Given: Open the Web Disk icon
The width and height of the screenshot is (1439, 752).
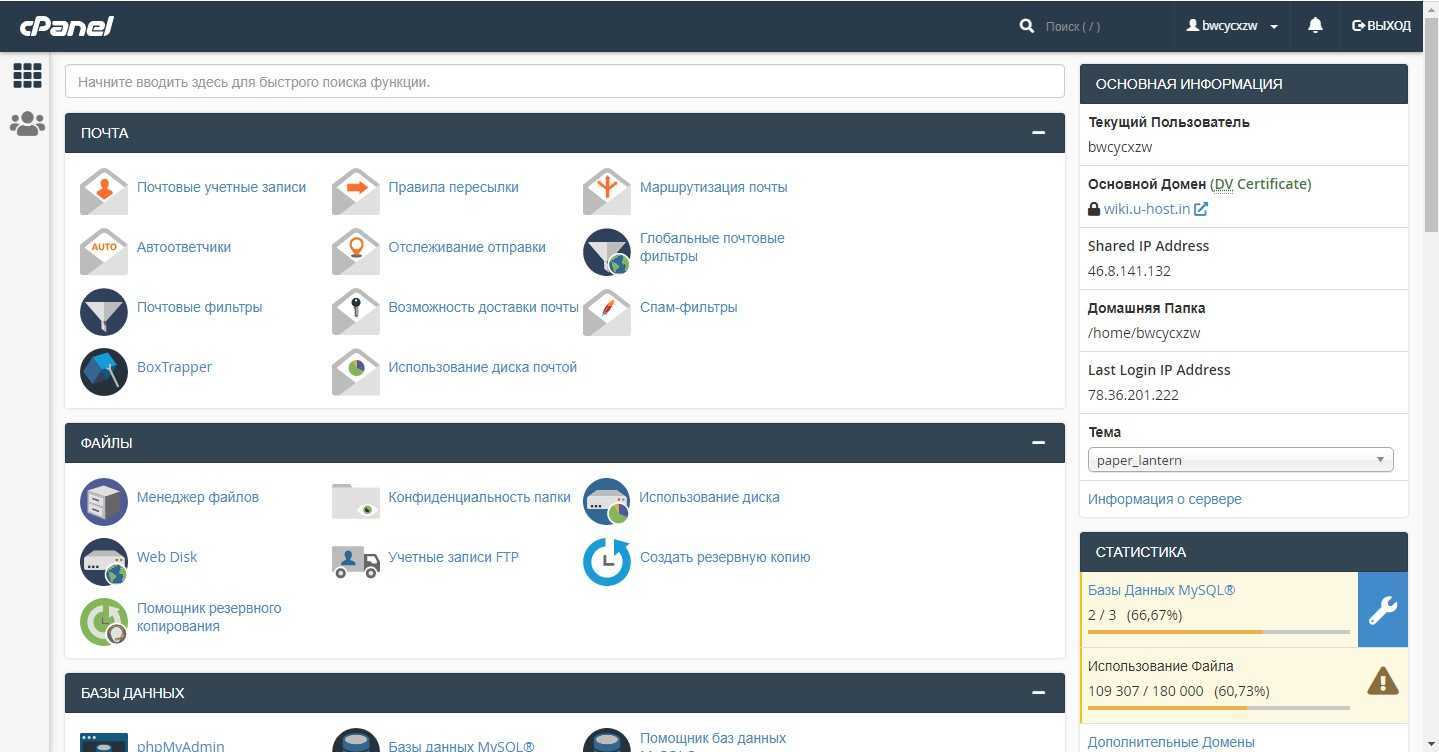Looking at the screenshot, I should point(104,561).
